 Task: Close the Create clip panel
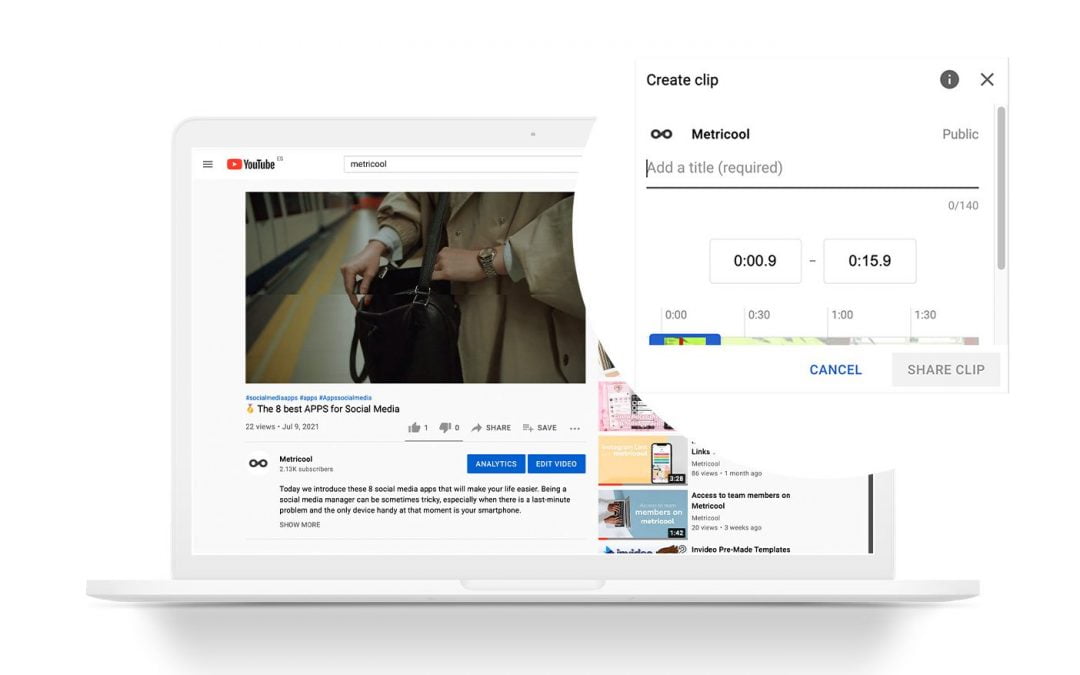[x=987, y=79]
